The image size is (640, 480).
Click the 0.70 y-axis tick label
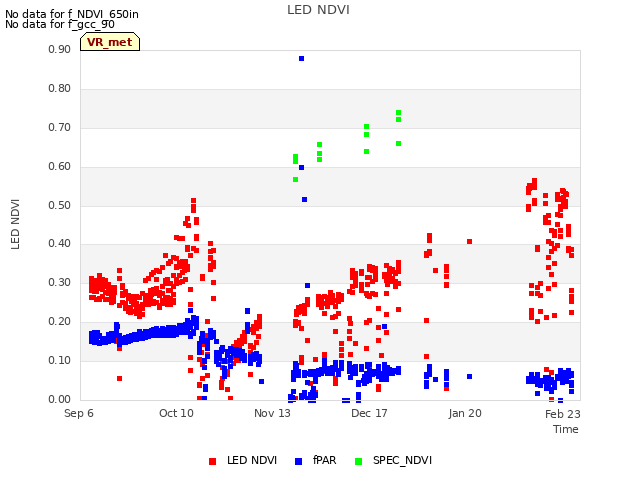point(59,127)
